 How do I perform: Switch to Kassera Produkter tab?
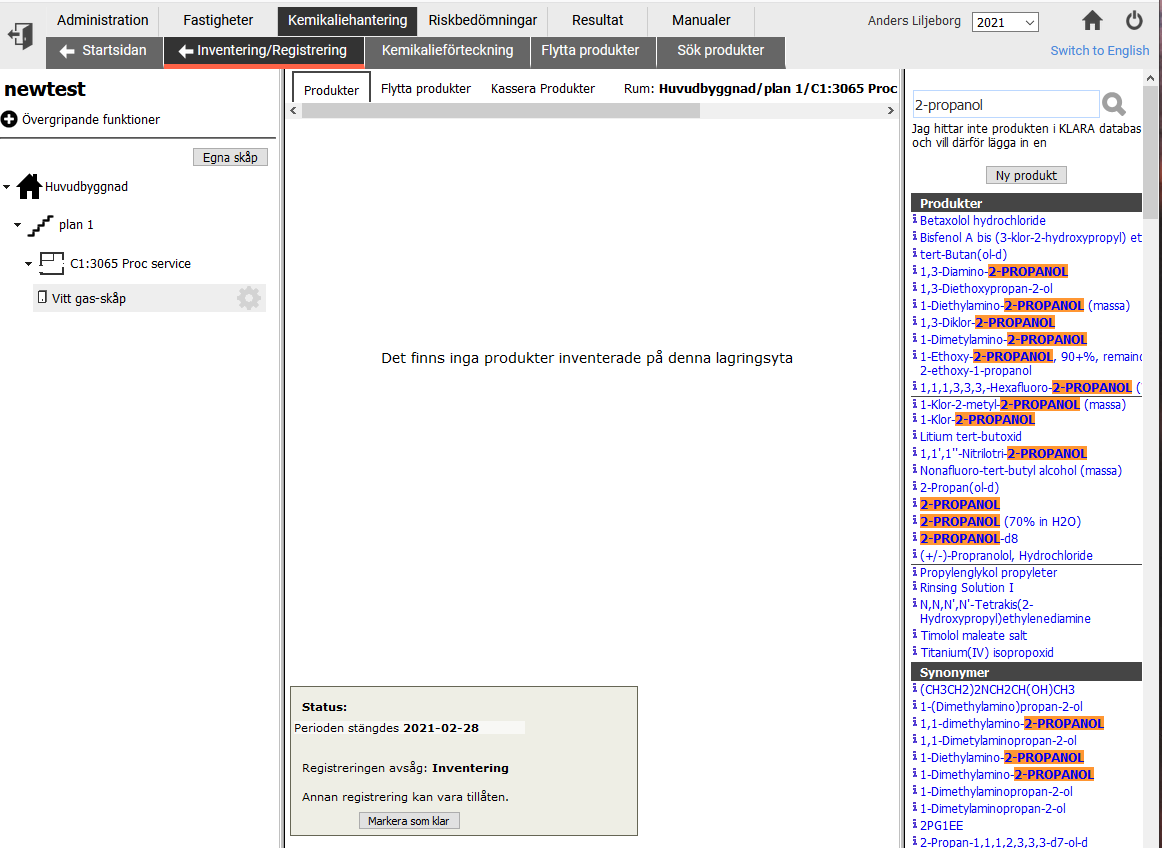pyautogui.click(x=542, y=89)
